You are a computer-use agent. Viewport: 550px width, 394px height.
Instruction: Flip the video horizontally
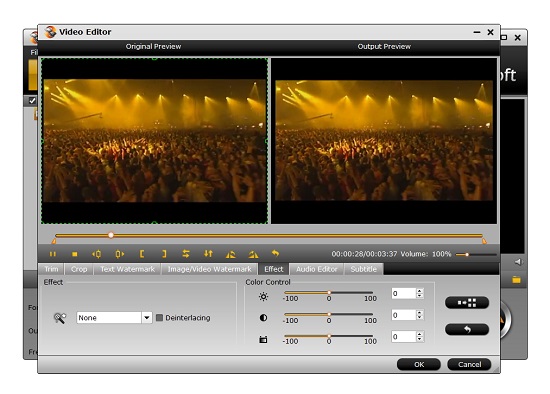point(186,253)
